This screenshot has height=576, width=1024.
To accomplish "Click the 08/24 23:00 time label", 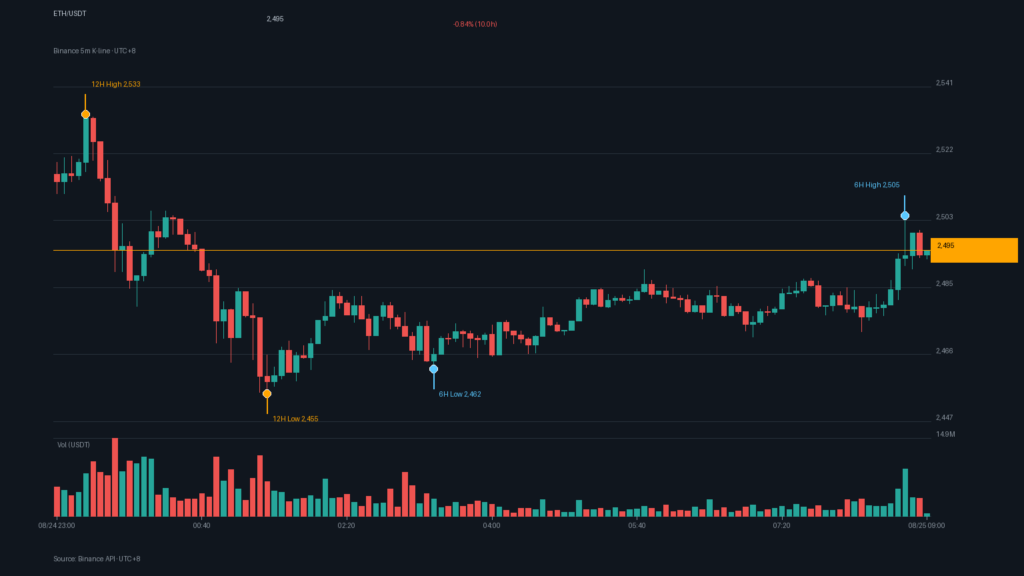I will pos(56,525).
